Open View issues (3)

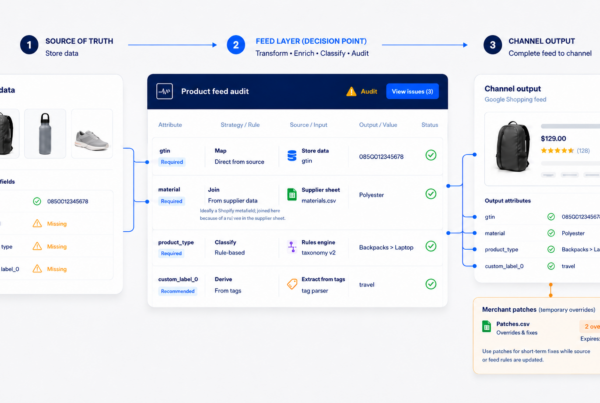coord(412,91)
